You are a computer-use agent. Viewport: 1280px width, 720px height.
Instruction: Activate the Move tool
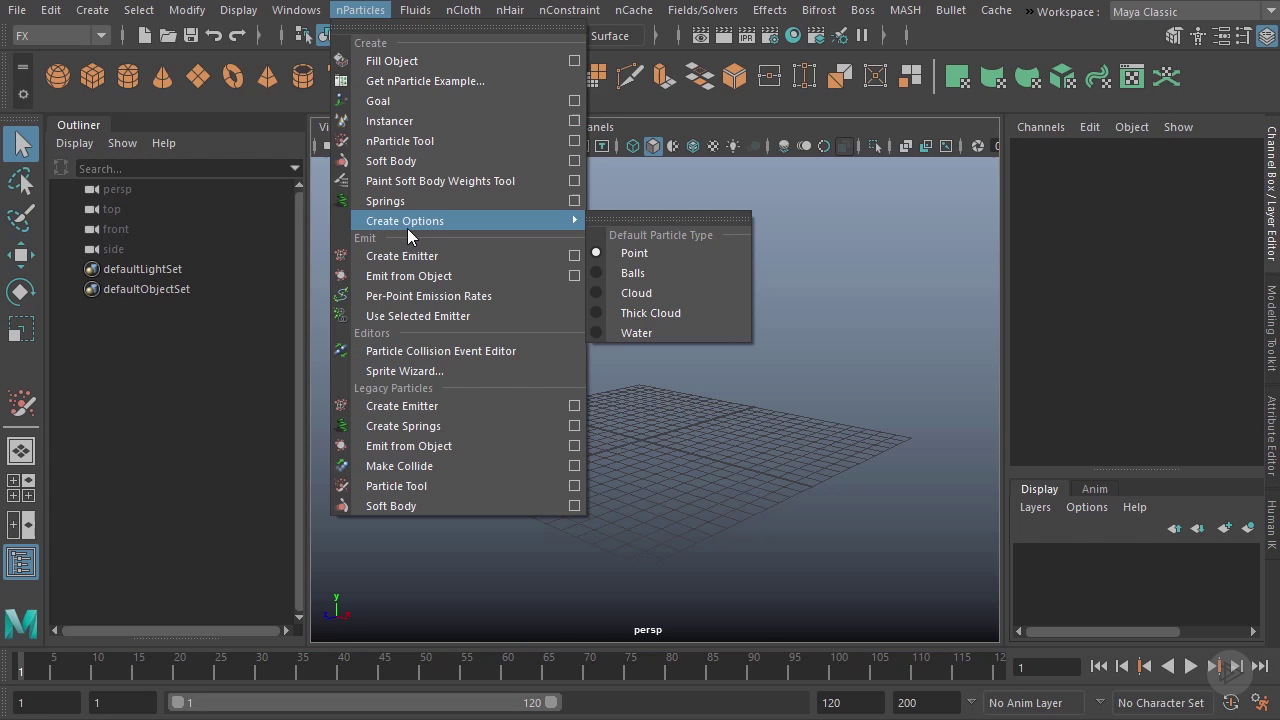pos(21,255)
